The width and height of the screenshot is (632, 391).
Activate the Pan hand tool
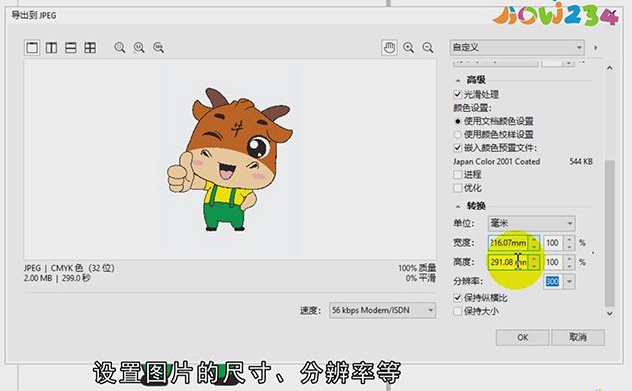coord(389,48)
